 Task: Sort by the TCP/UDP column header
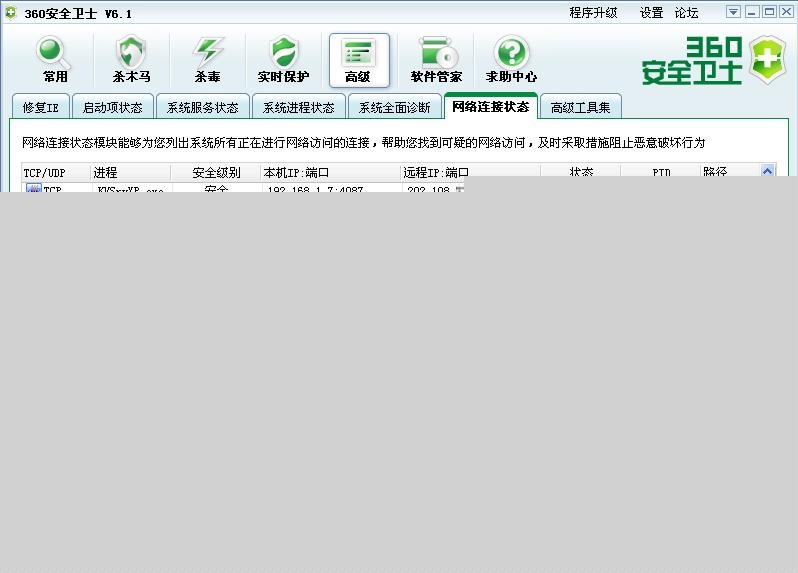click(56, 172)
